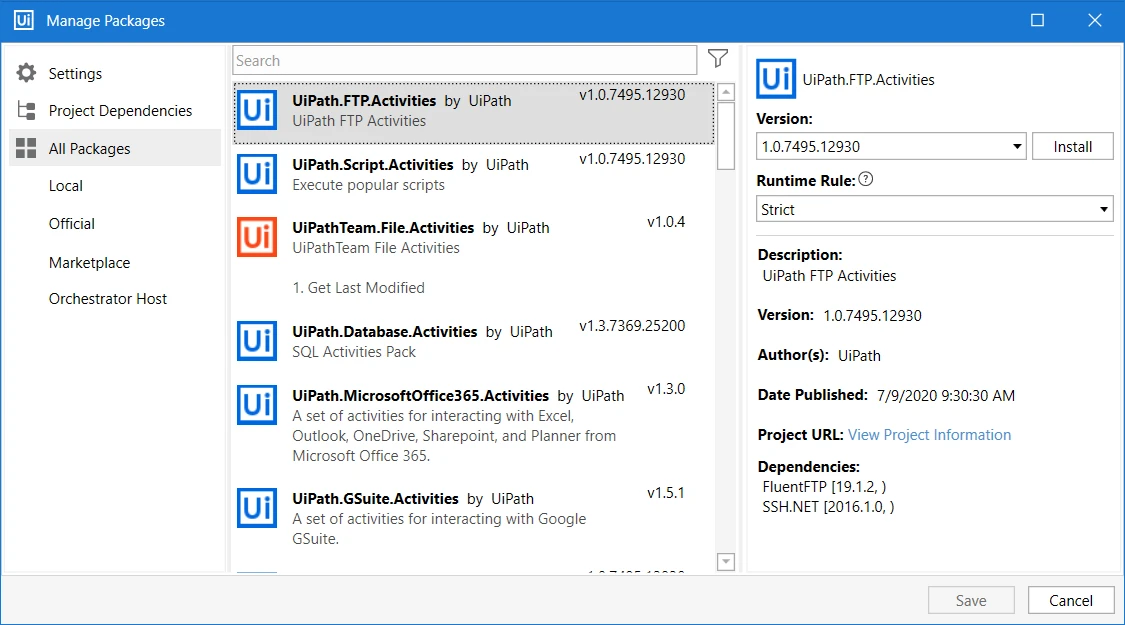This screenshot has width=1125, height=625.
Task: Click the package Search field
Action: 464,60
